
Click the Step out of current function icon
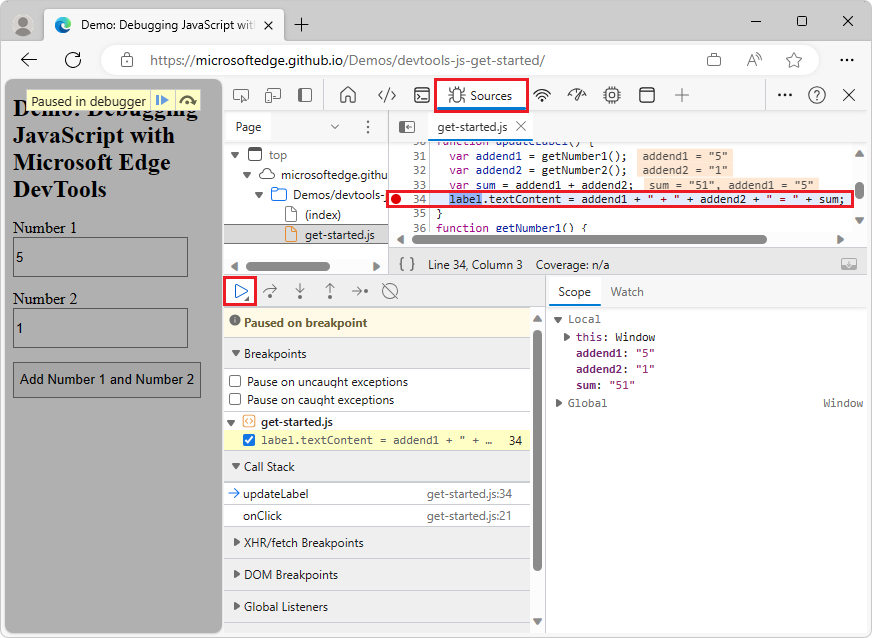pyautogui.click(x=330, y=291)
